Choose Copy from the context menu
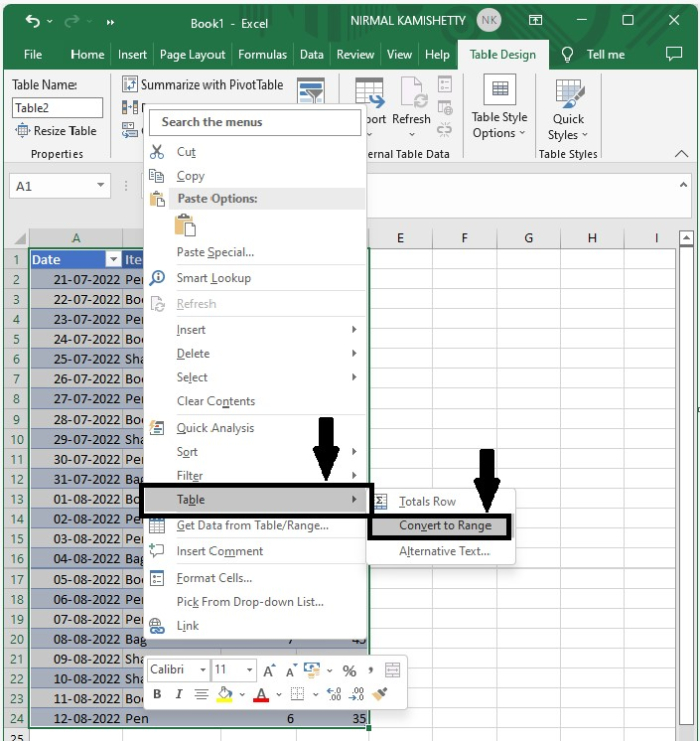Viewport: 700px width, 741px height. click(255, 176)
